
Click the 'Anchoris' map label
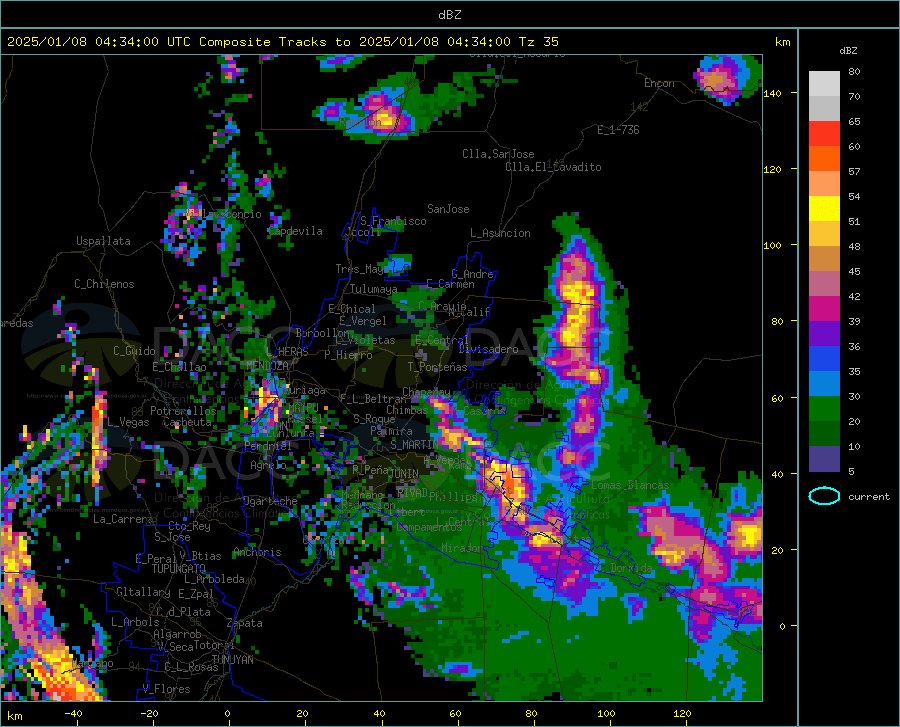point(257,553)
